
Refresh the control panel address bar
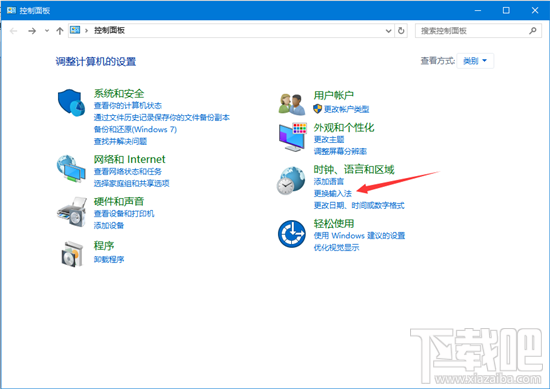tap(401, 31)
